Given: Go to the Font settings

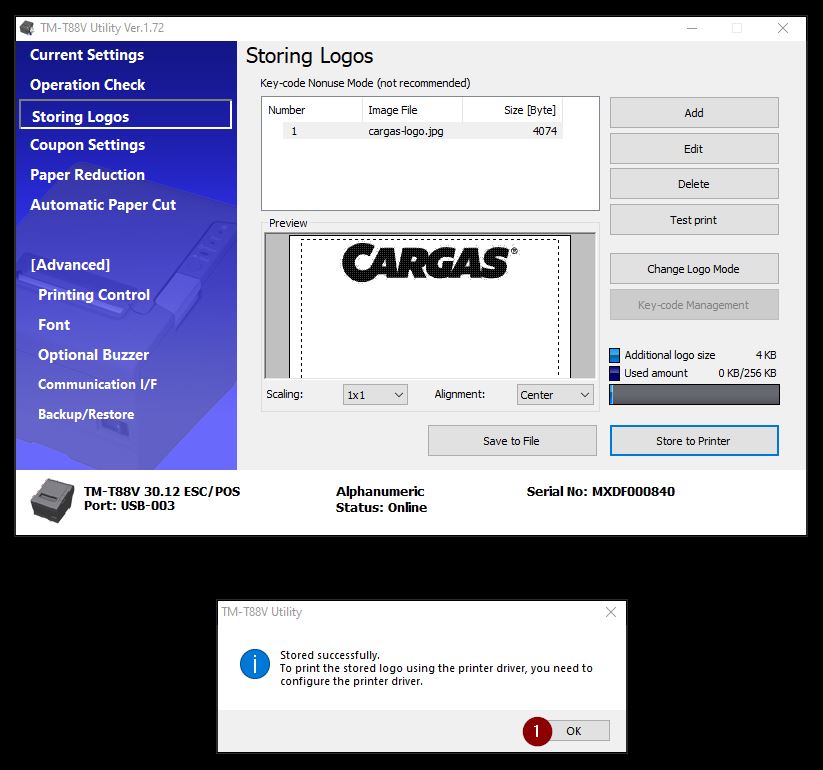Looking at the screenshot, I should pos(54,325).
